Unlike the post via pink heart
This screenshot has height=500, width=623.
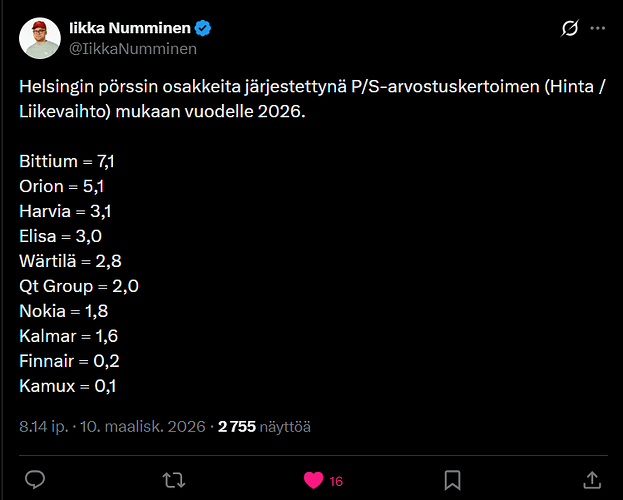(313, 480)
